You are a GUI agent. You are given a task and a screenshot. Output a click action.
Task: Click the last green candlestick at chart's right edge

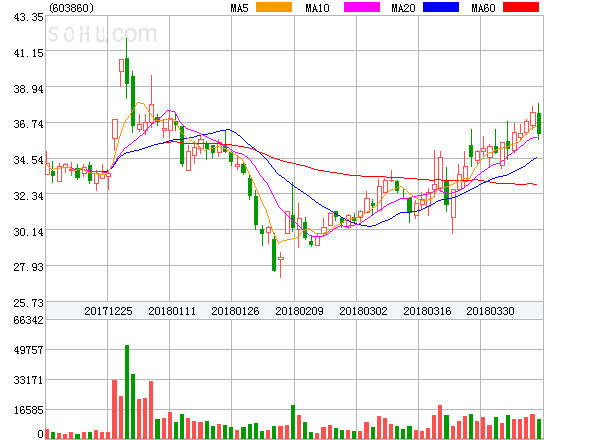pos(539,123)
